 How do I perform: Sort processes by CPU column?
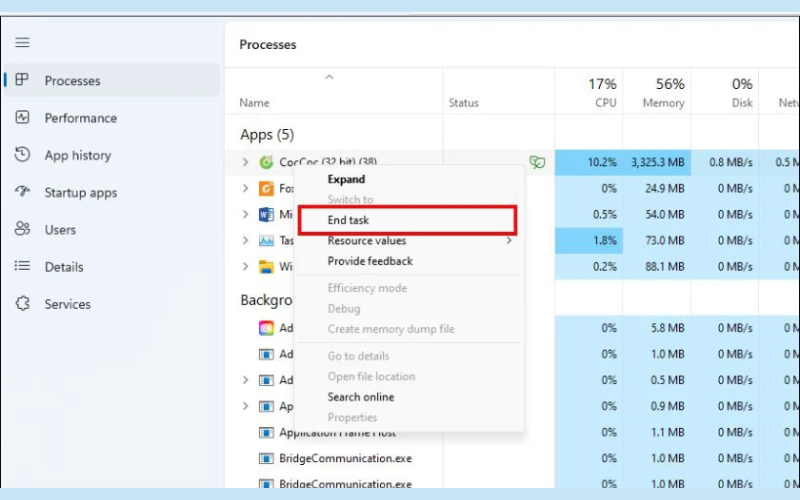(601, 93)
